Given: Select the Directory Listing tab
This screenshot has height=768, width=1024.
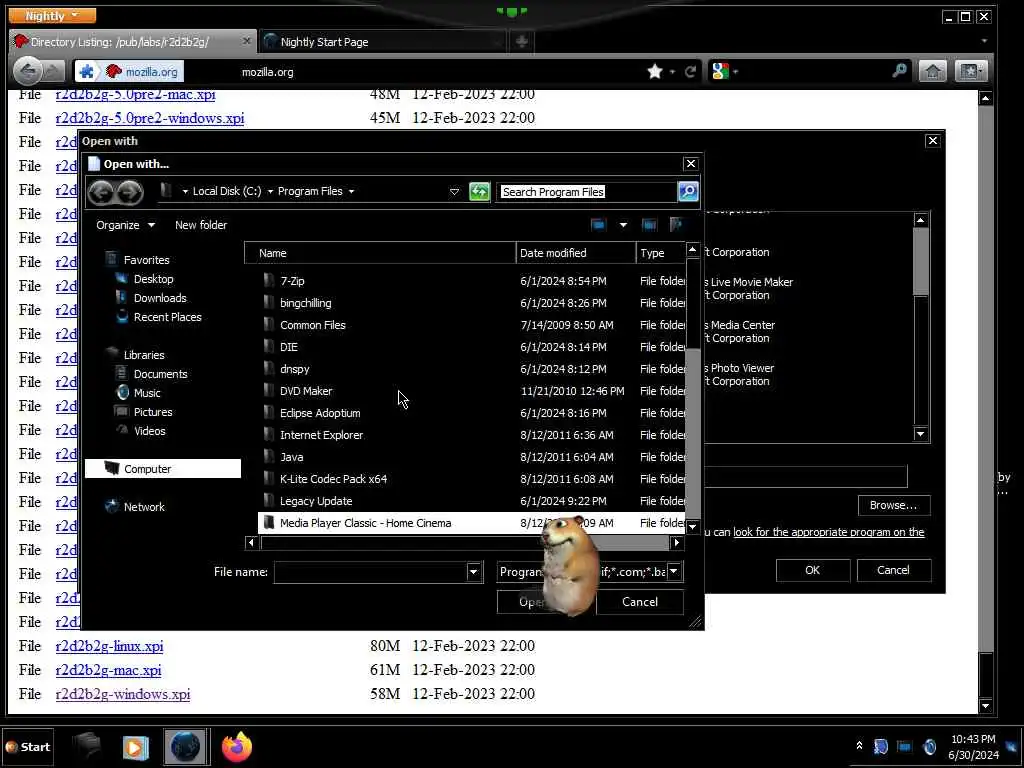Looking at the screenshot, I should [133, 42].
